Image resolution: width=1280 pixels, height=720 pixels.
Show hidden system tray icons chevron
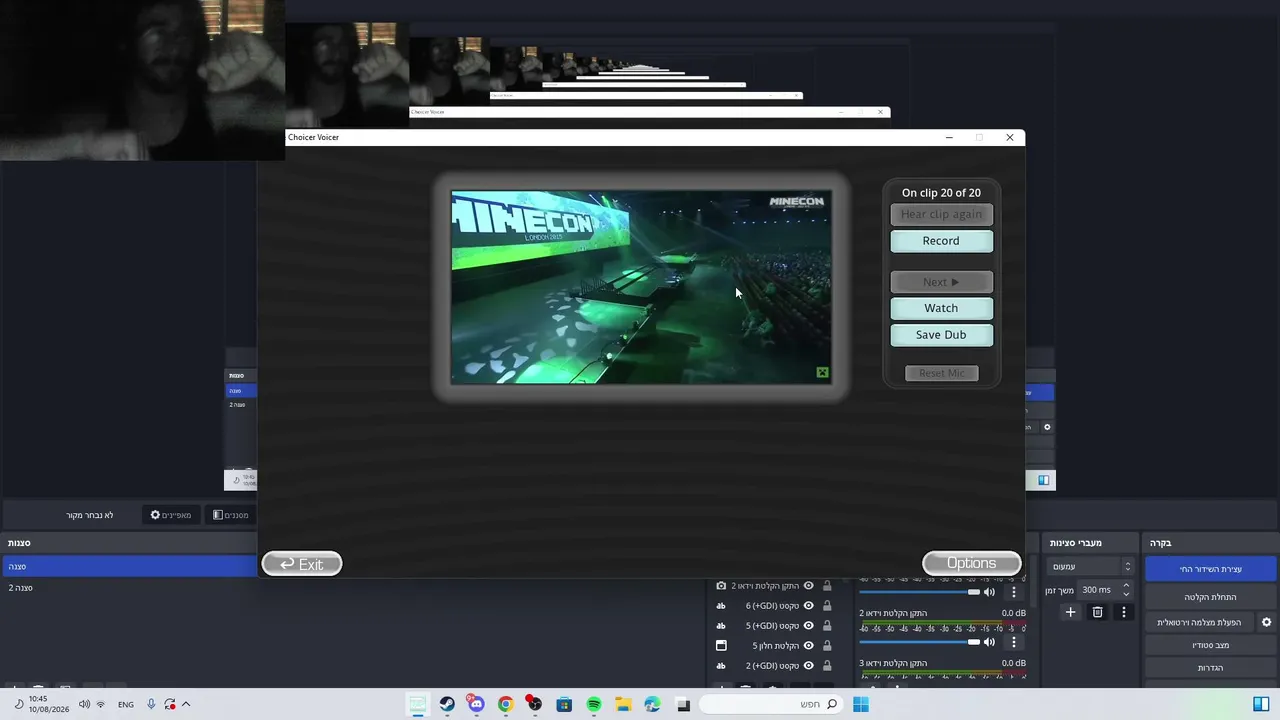click(186, 704)
